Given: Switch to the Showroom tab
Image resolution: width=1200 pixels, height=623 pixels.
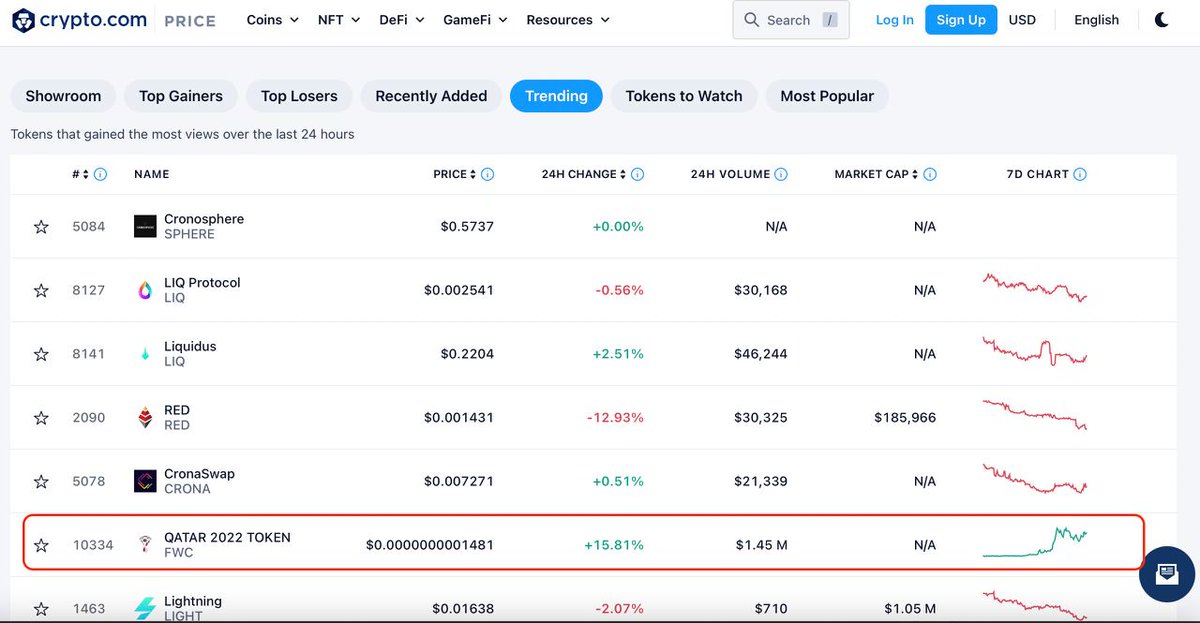Looking at the screenshot, I should pos(63,96).
